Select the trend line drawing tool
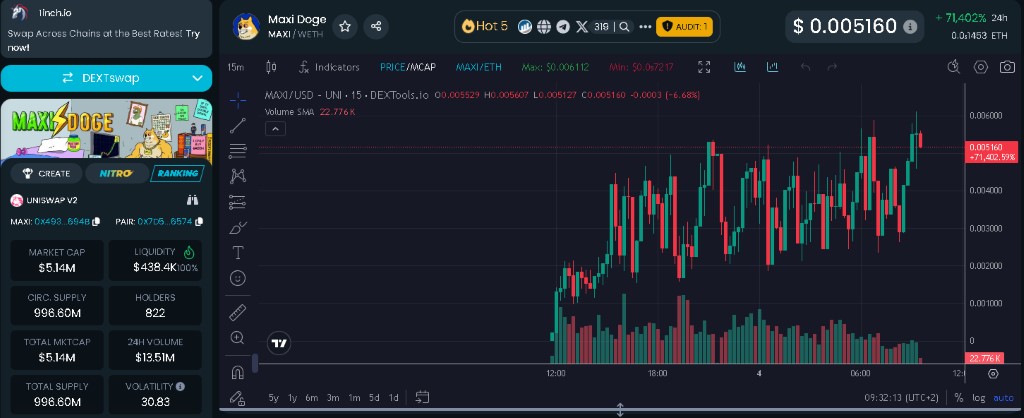This screenshot has width=1024, height=418. [x=238, y=126]
